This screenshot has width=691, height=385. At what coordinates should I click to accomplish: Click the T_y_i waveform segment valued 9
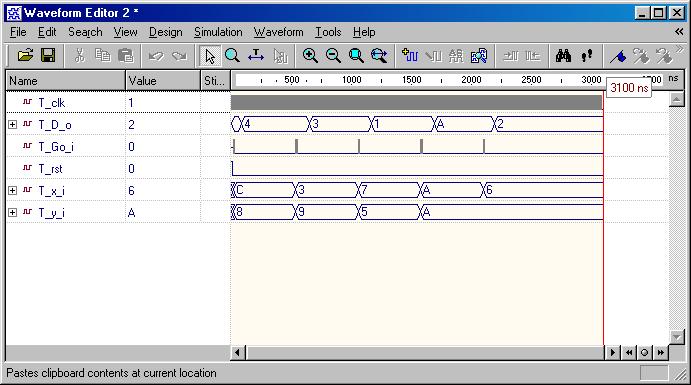(327, 212)
